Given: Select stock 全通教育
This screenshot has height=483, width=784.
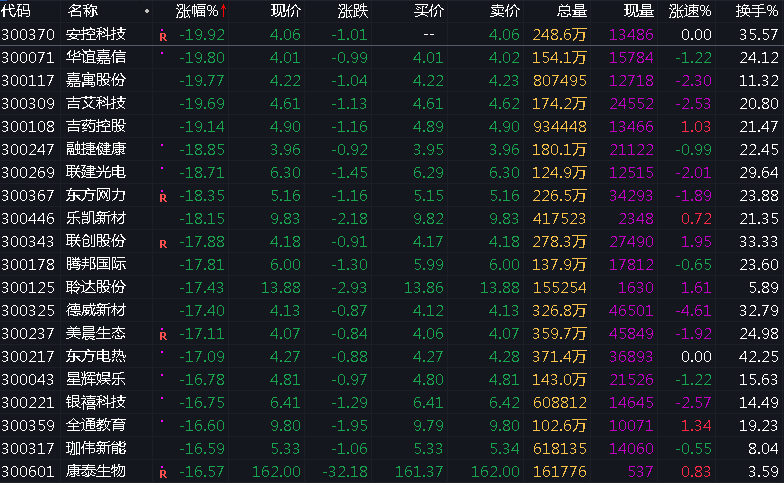Looking at the screenshot, I should 96,425.
